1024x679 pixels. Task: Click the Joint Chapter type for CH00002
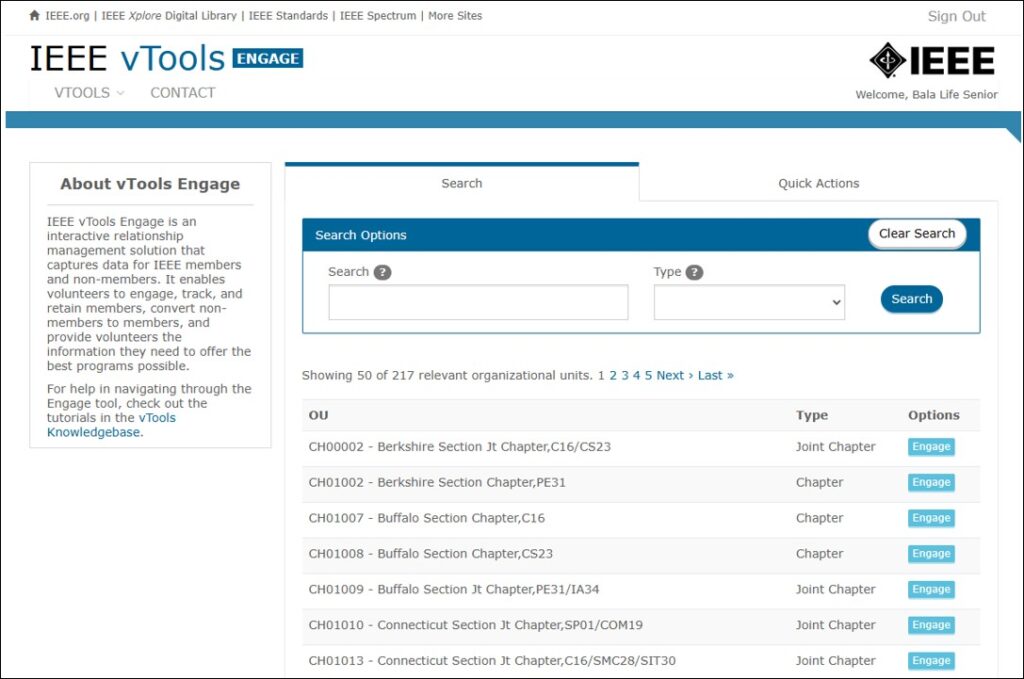click(835, 447)
